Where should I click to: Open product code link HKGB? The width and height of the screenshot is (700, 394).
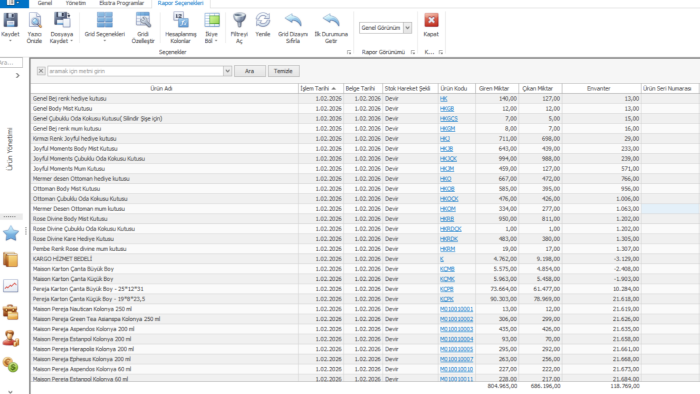447,108
